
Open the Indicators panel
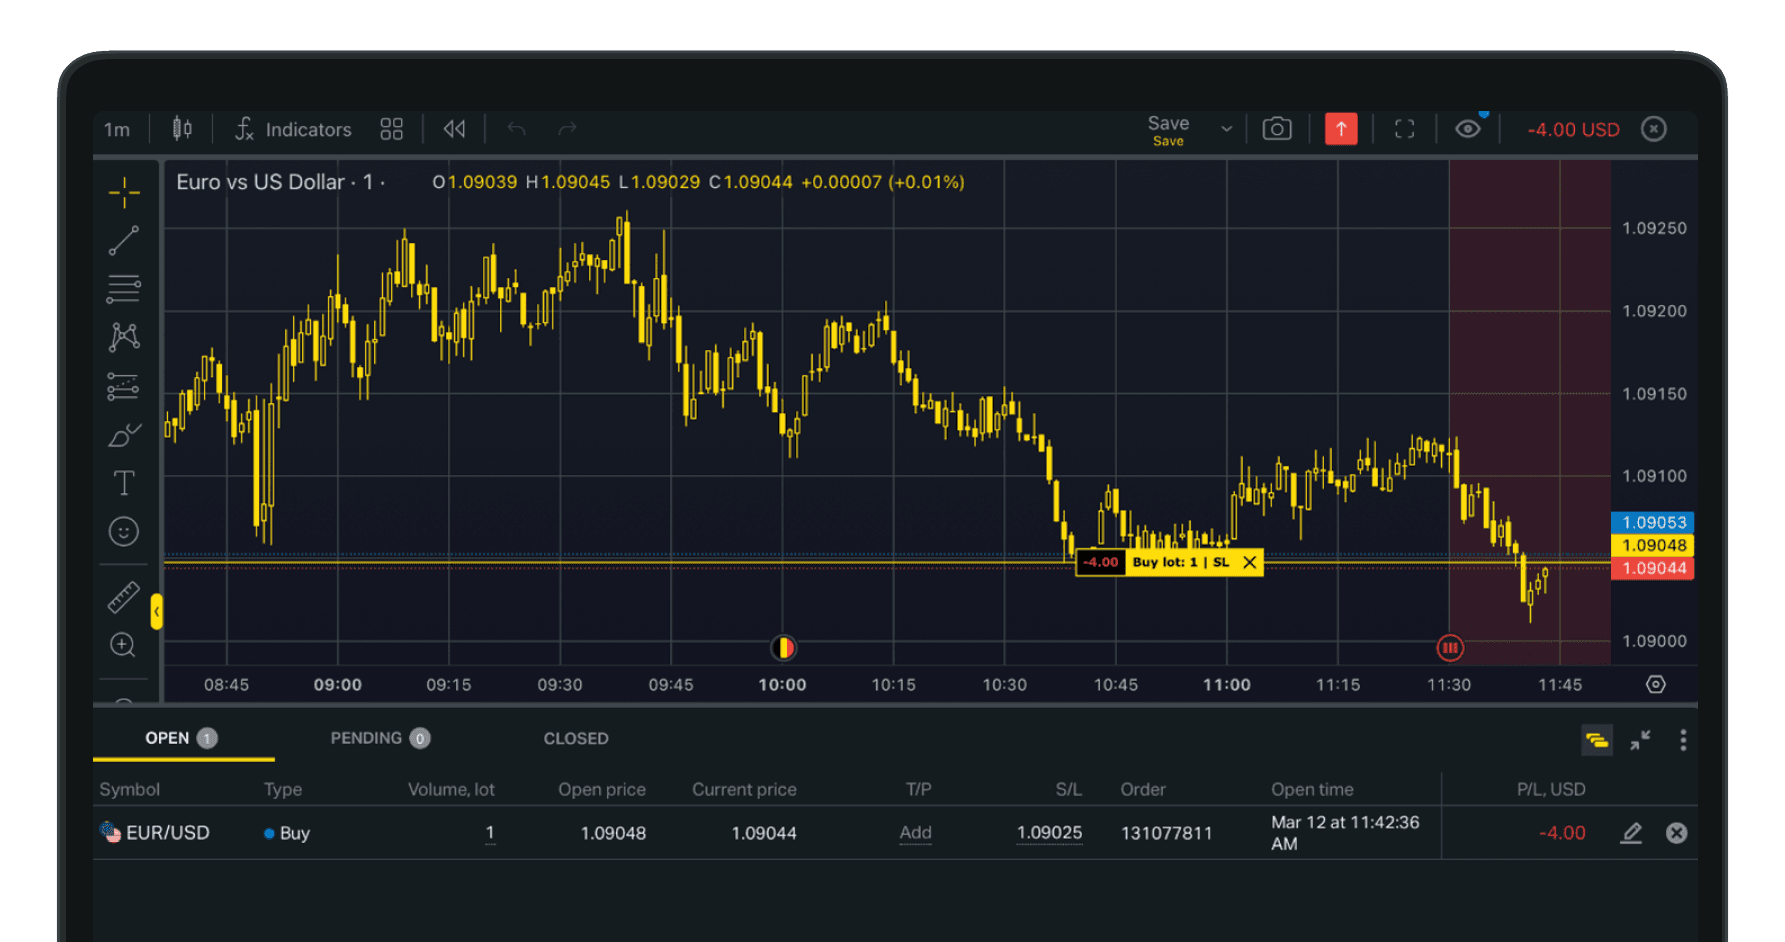(x=293, y=128)
